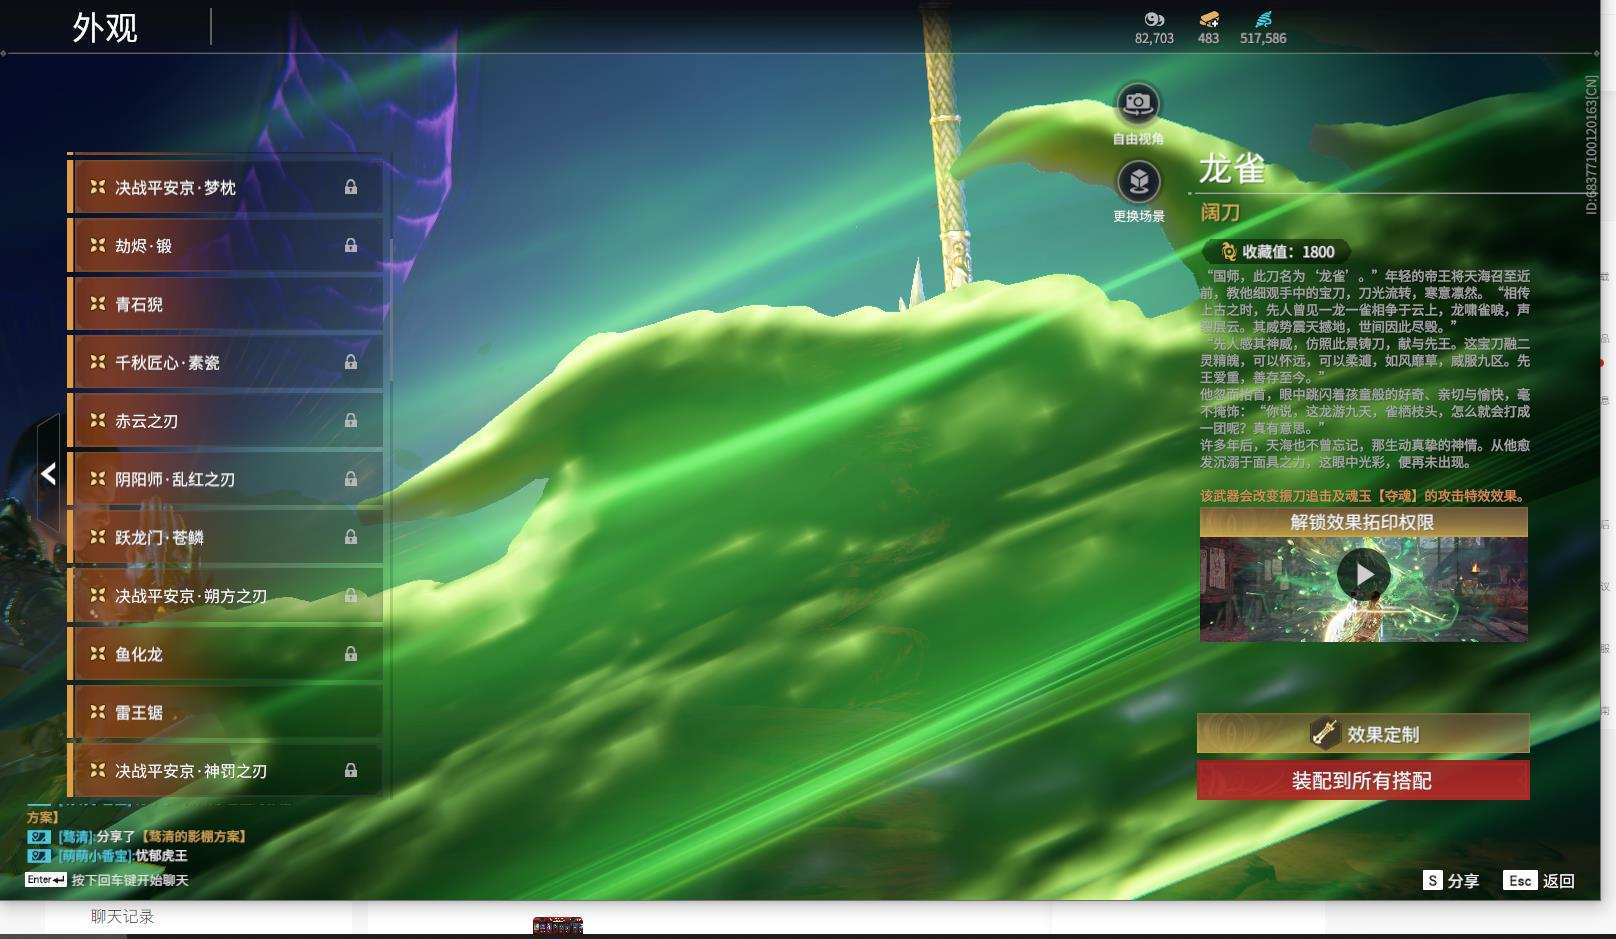
Task: Click the skin icon left of 雷王锯
Action: [x=98, y=712]
